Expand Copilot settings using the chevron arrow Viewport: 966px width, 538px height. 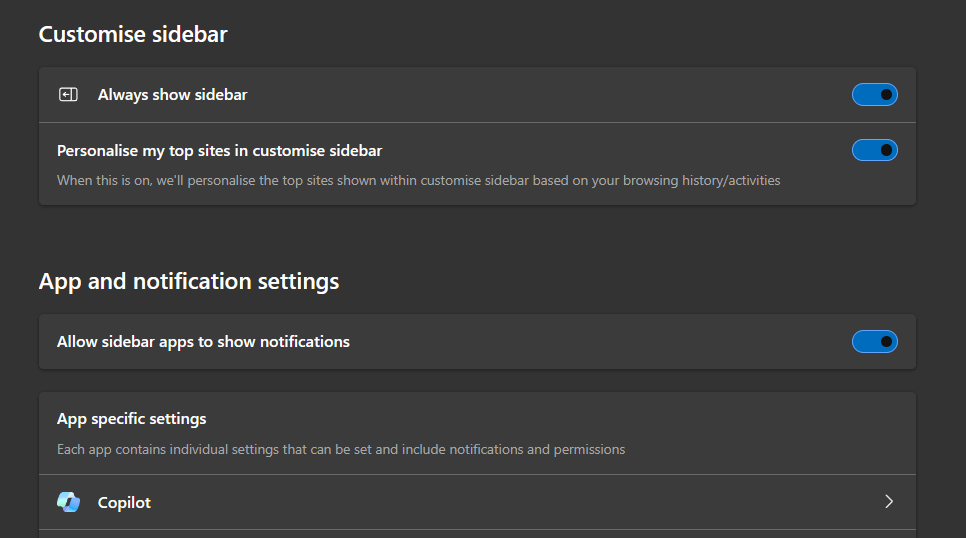(x=889, y=502)
